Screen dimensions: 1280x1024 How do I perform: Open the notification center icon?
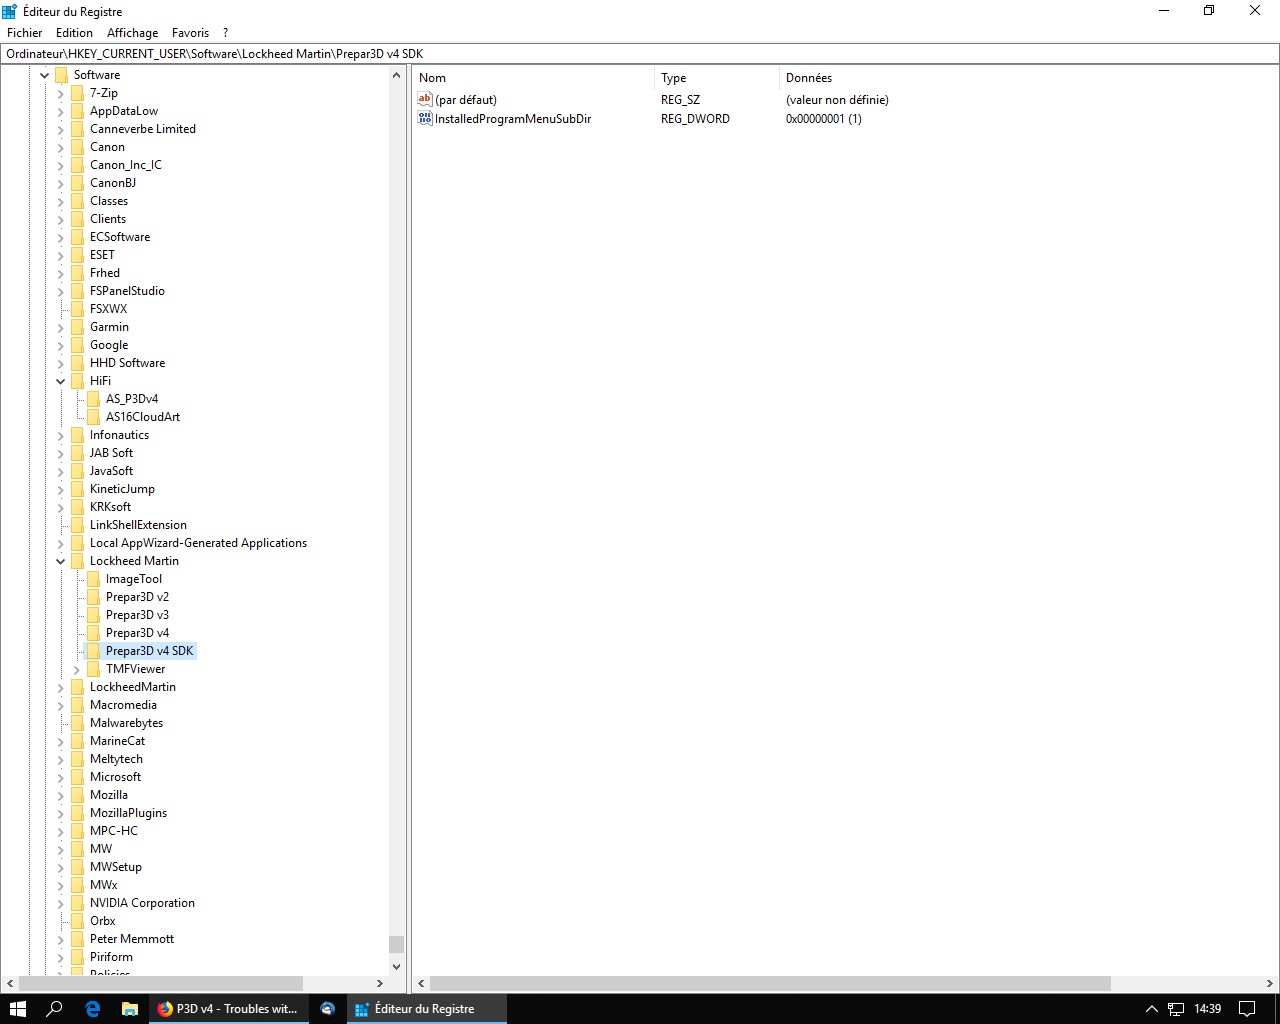click(1247, 1009)
